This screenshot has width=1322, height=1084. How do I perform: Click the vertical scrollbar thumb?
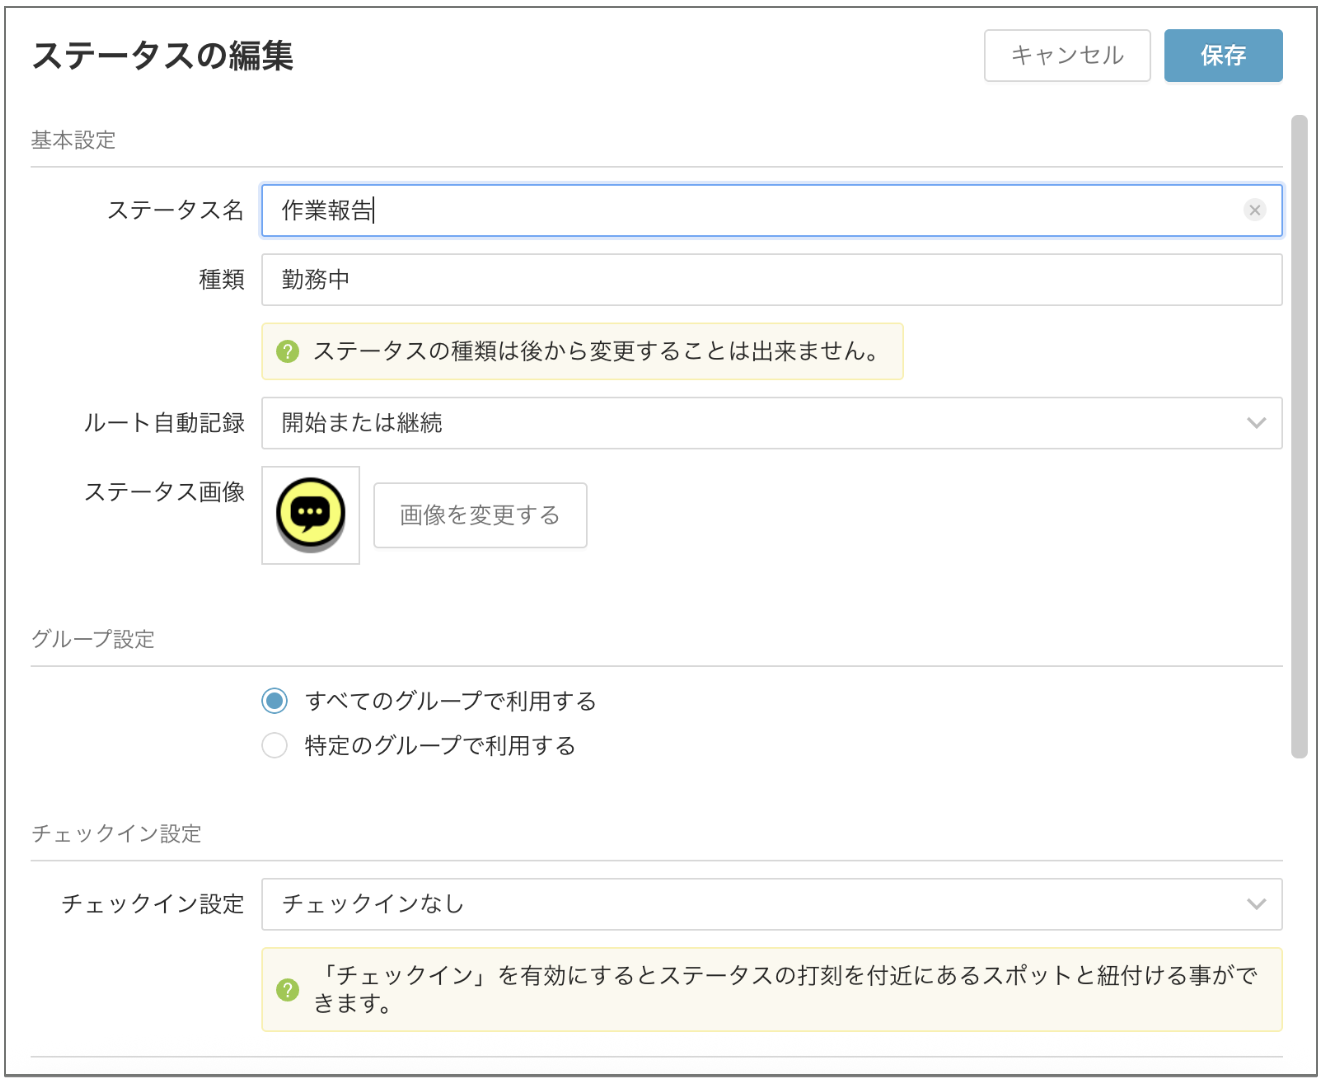click(1299, 437)
